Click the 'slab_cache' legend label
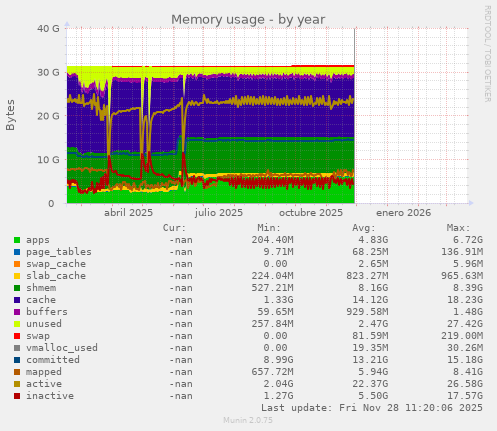497x431 pixels. tap(56, 276)
